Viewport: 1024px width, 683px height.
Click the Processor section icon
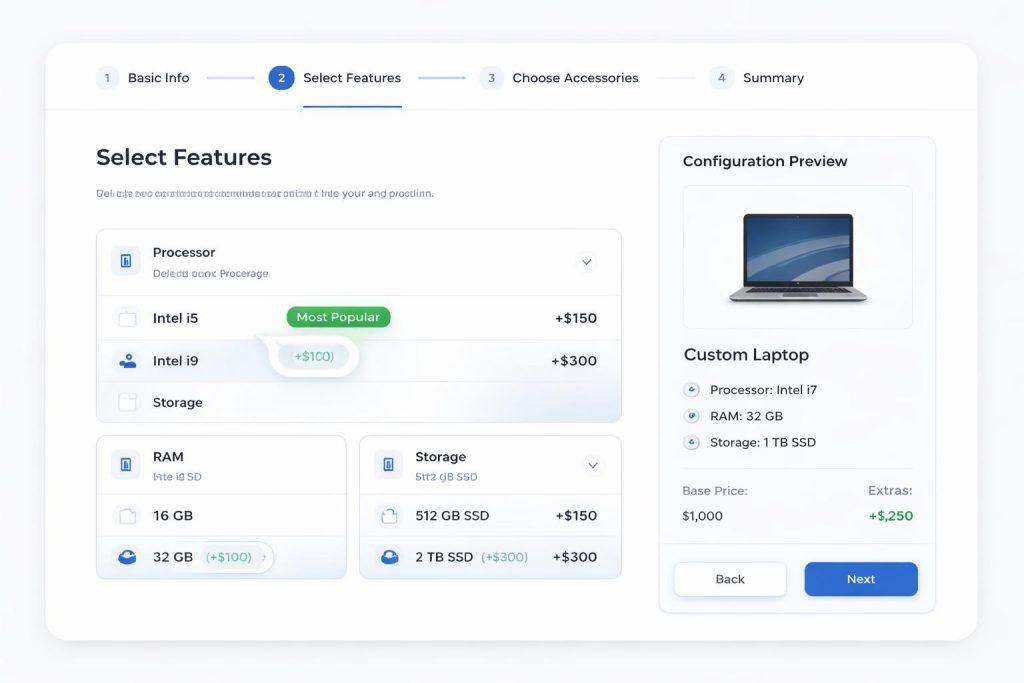[126, 261]
